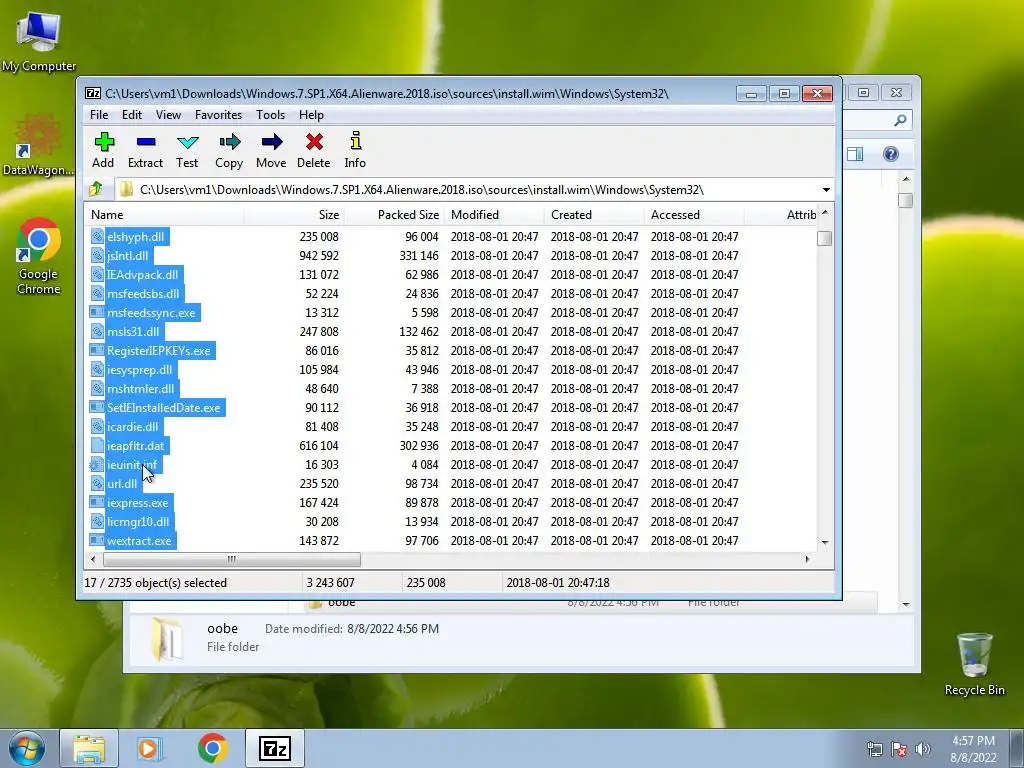
Task: Click the 7-Zip taskbar button
Action: (274, 748)
